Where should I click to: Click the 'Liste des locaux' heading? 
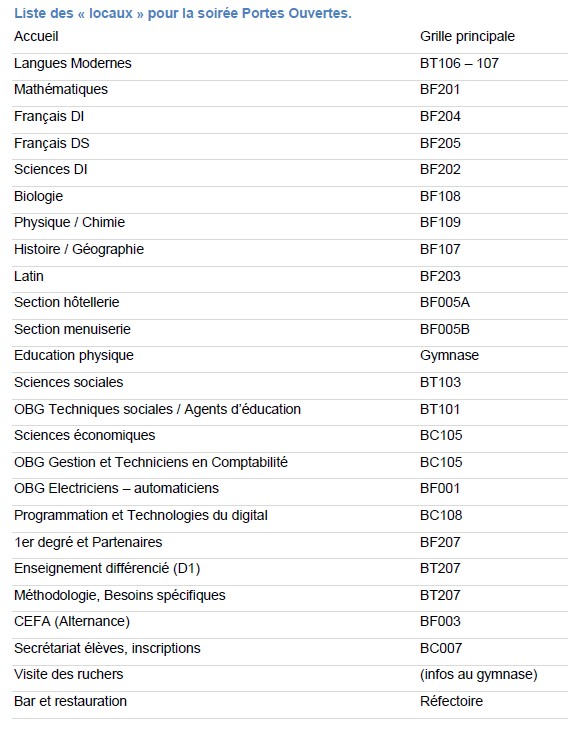coord(183,13)
